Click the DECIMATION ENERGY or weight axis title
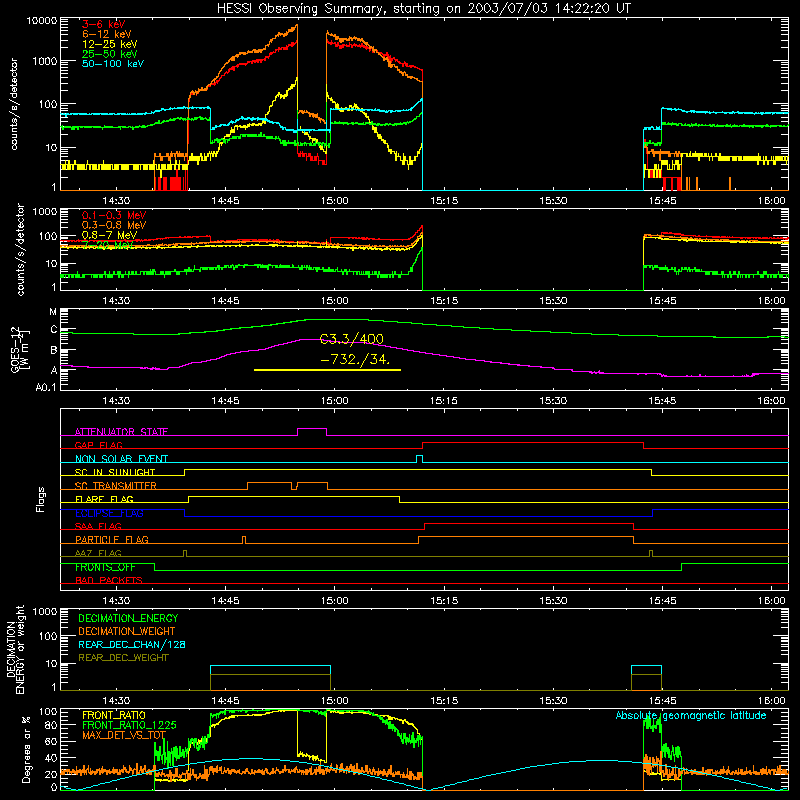This screenshot has width=800, height=800. [x=15, y=649]
